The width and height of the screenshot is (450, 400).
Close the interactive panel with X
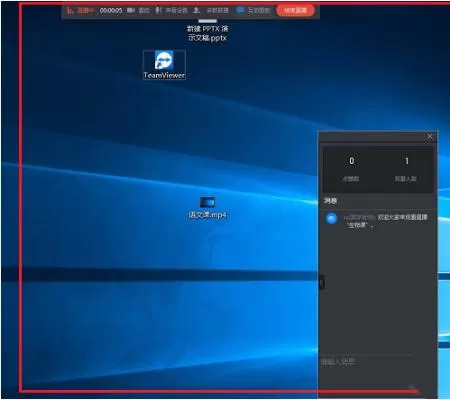pos(430,136)
